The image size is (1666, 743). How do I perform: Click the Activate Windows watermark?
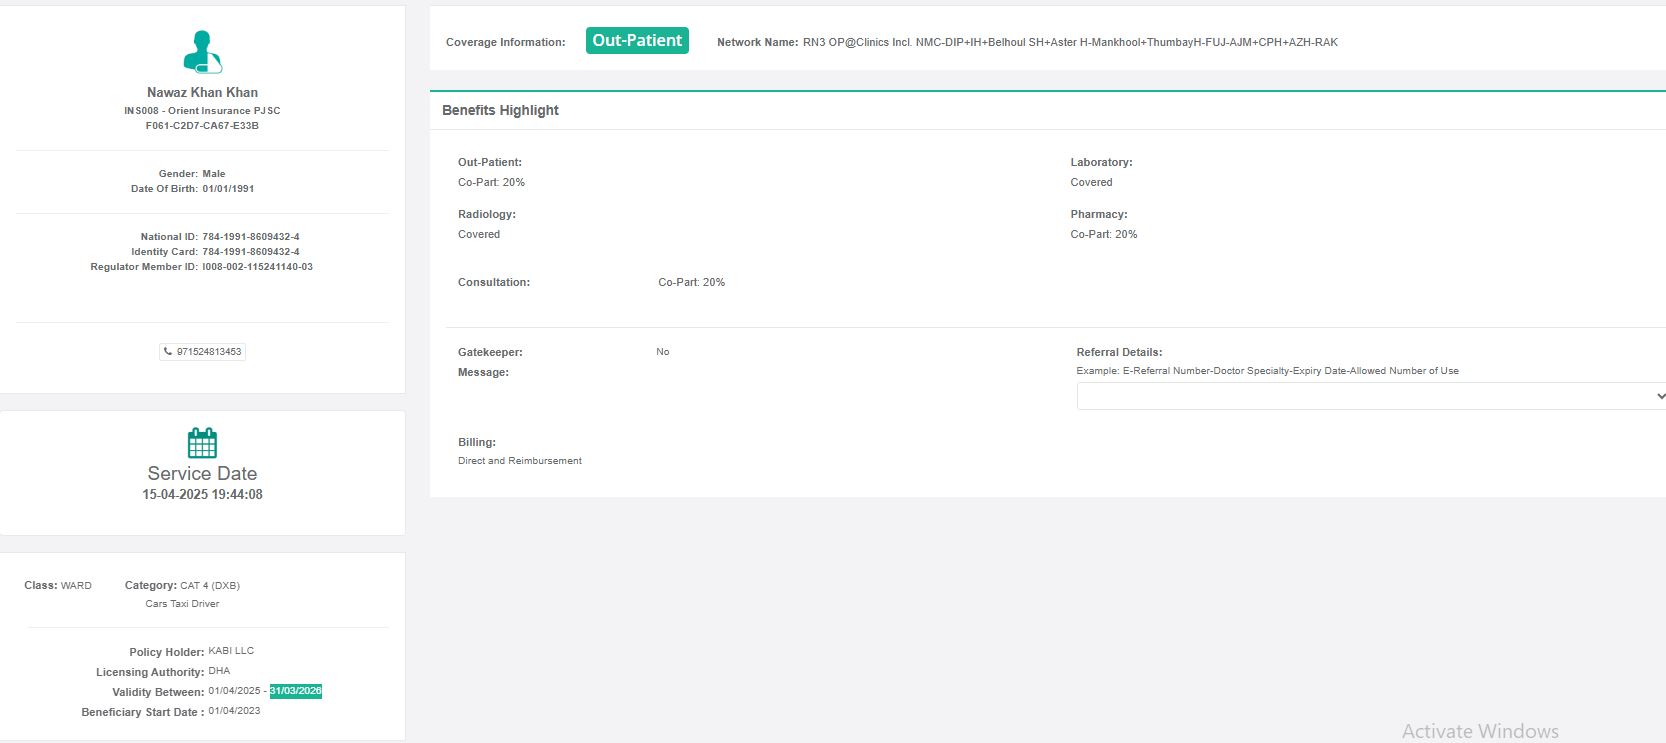coord(1480,731)
